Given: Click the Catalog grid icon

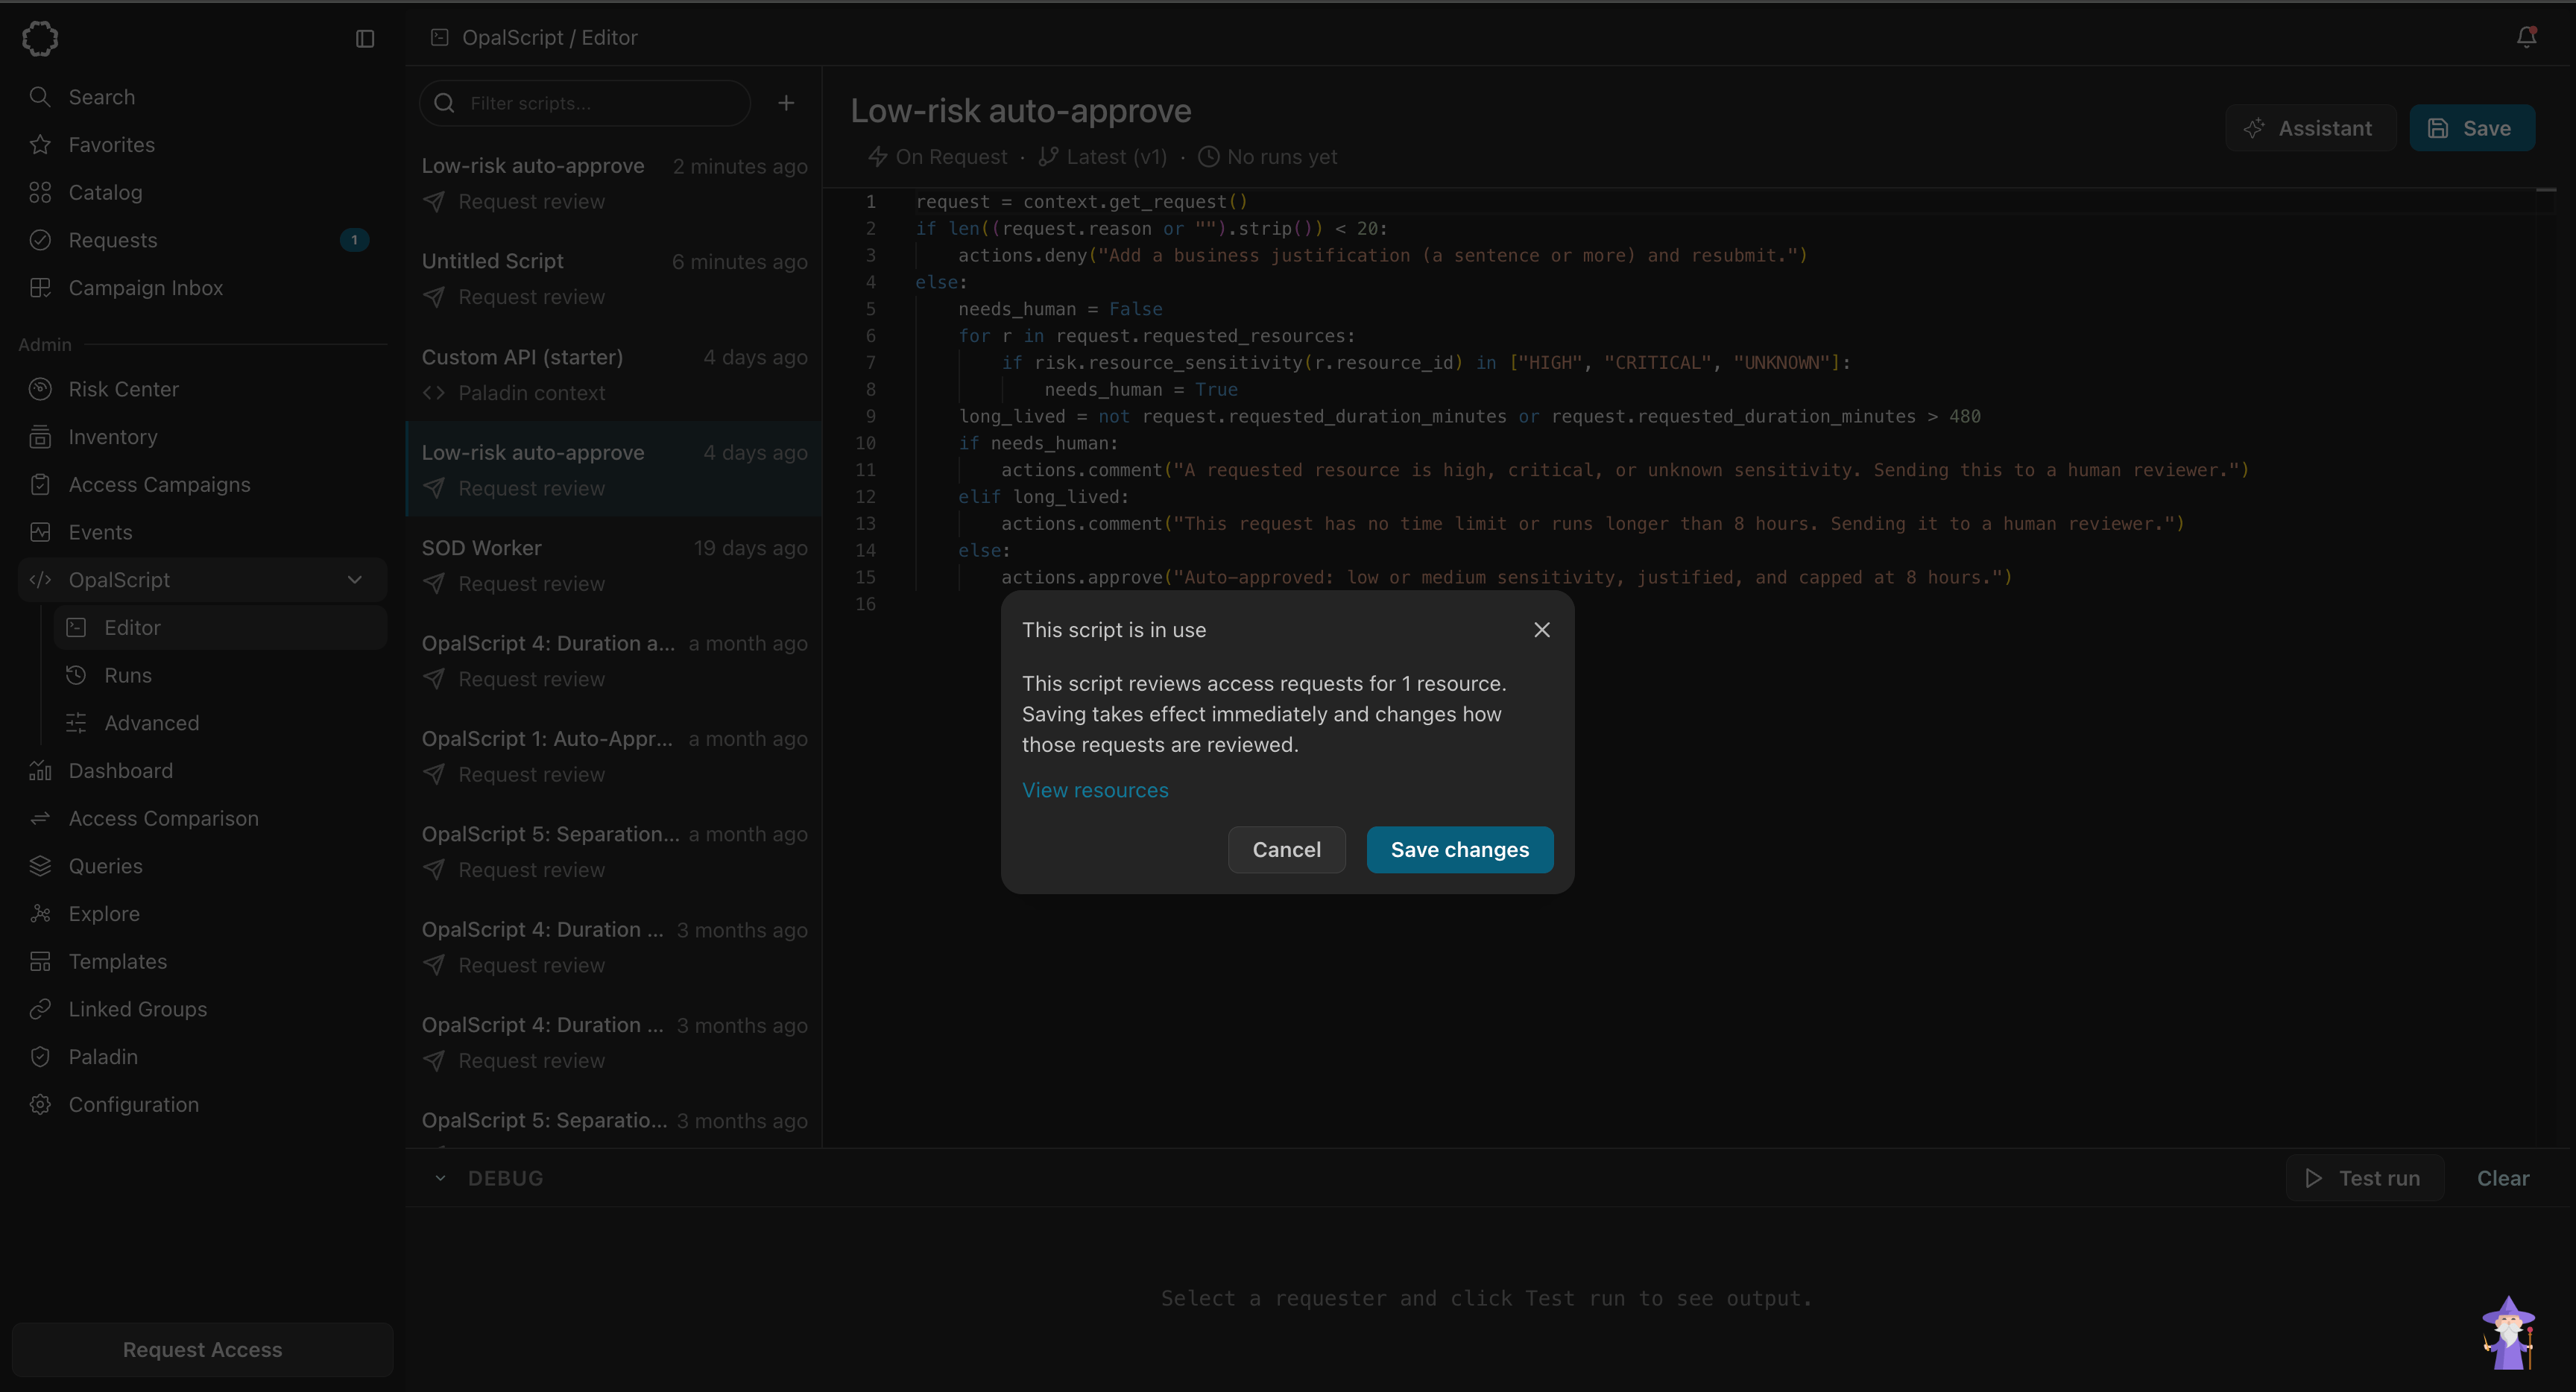Looking at the screenshot, I should click(40, 192).
